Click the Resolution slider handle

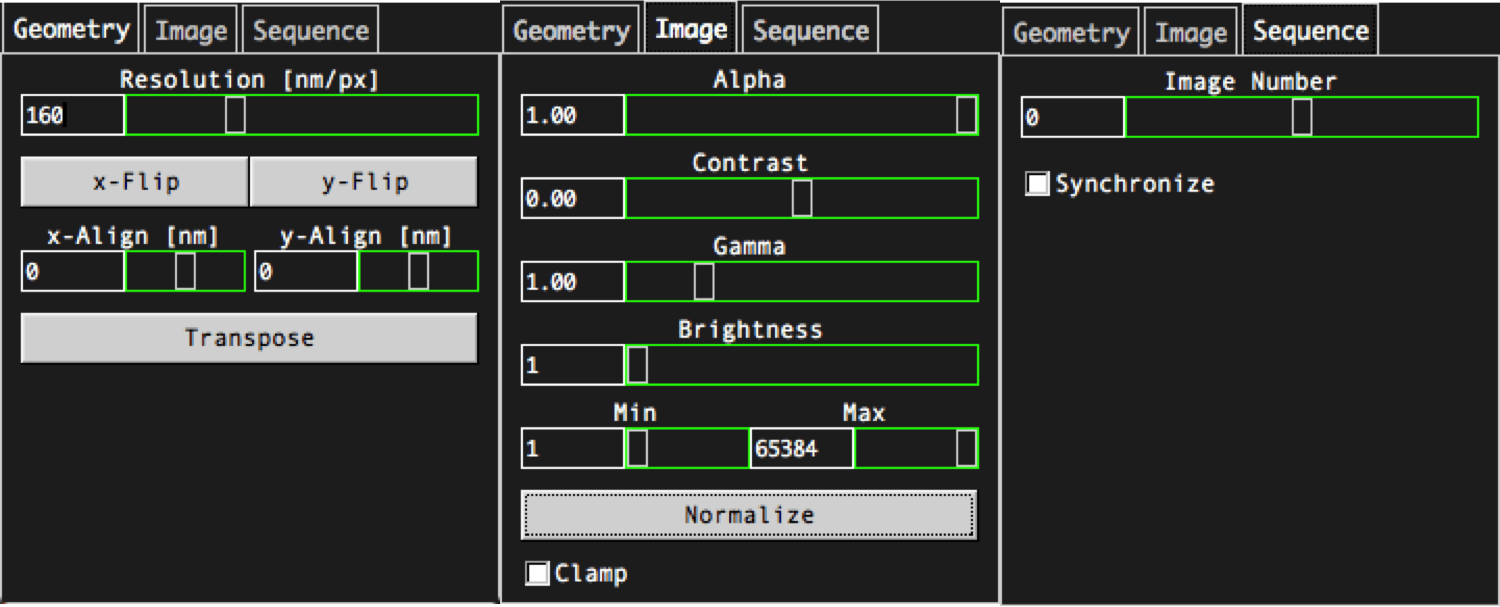[235, 115]
